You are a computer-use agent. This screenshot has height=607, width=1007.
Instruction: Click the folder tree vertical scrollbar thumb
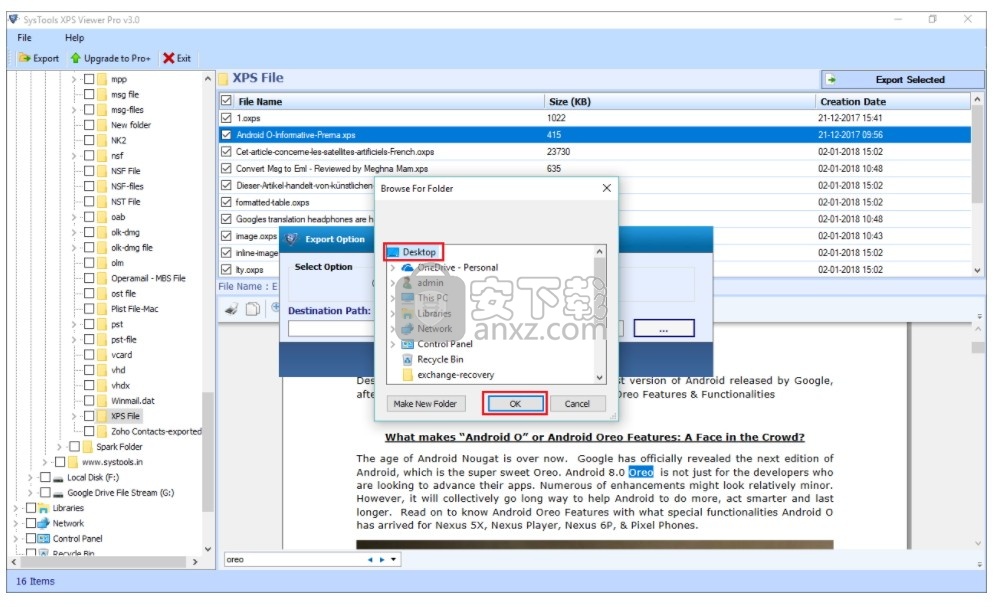pyautogui.click(x=207, y=452)
